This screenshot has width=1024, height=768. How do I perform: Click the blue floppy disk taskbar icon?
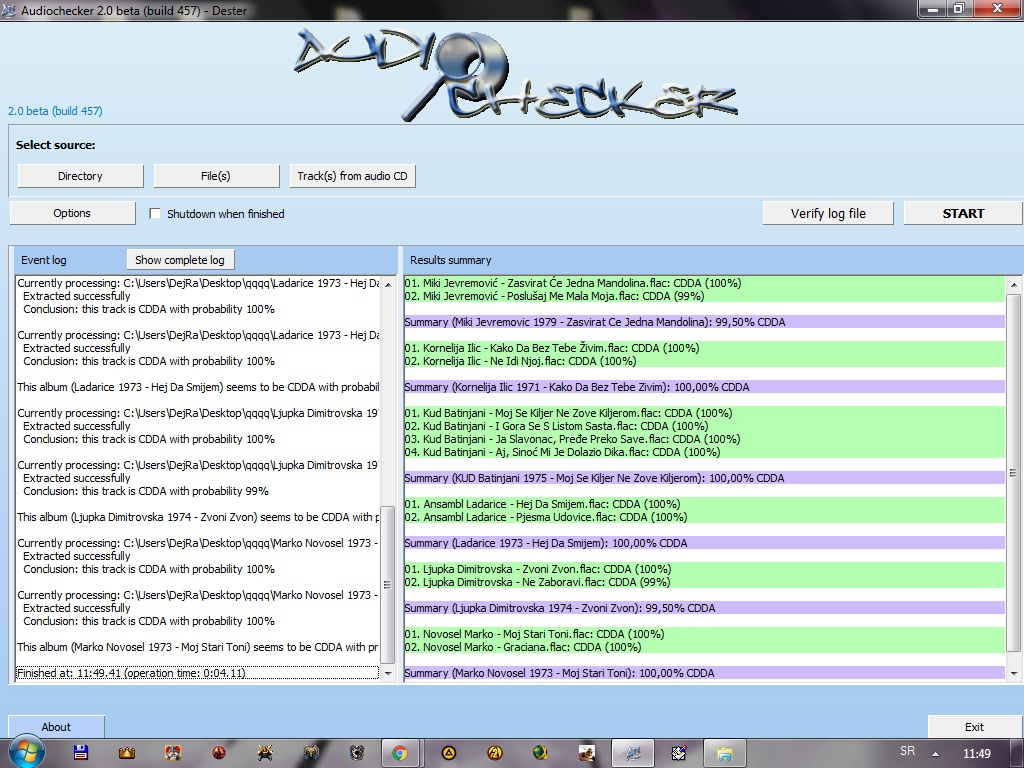(x=80, y=753)
